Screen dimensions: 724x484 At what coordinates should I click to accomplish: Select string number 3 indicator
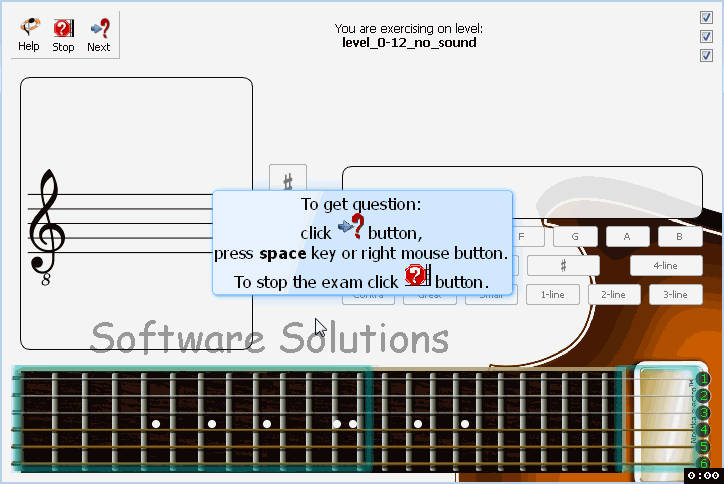point(704,413)
